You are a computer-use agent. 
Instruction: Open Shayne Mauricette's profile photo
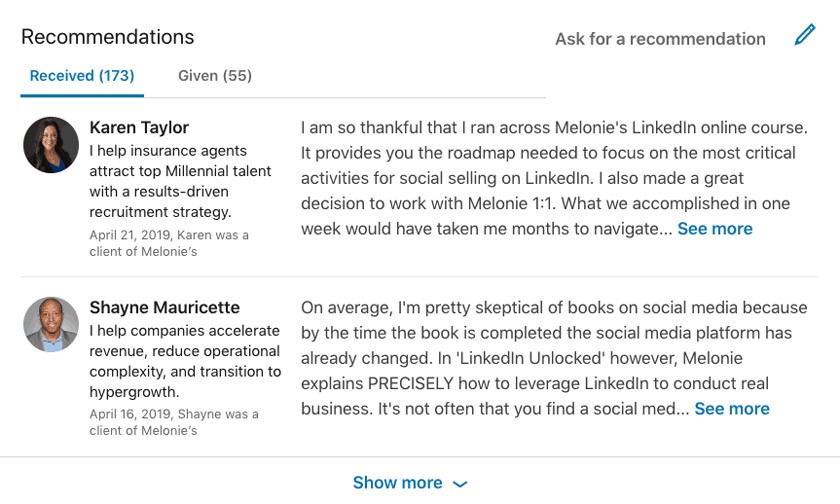click(51, 324)
